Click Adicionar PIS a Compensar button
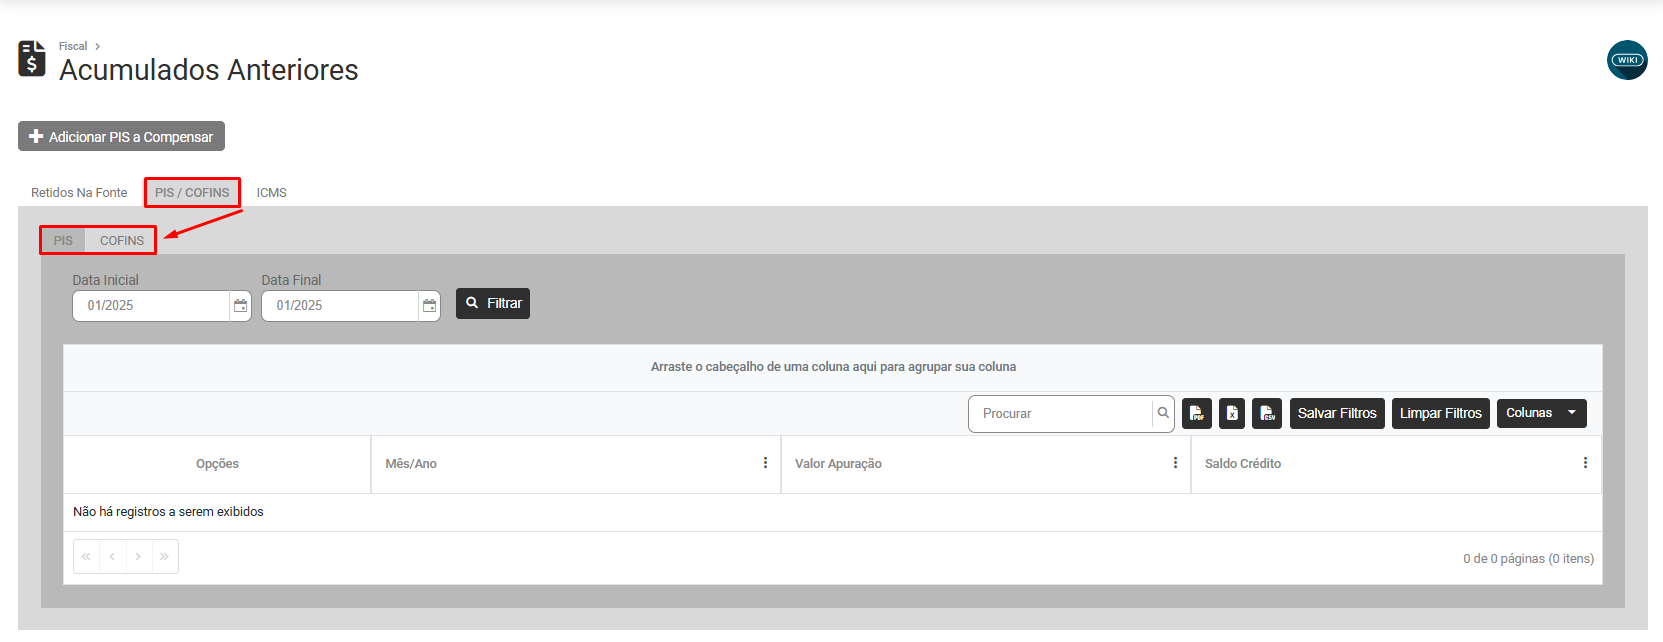 pyautogui.click(x=121, y=137)
